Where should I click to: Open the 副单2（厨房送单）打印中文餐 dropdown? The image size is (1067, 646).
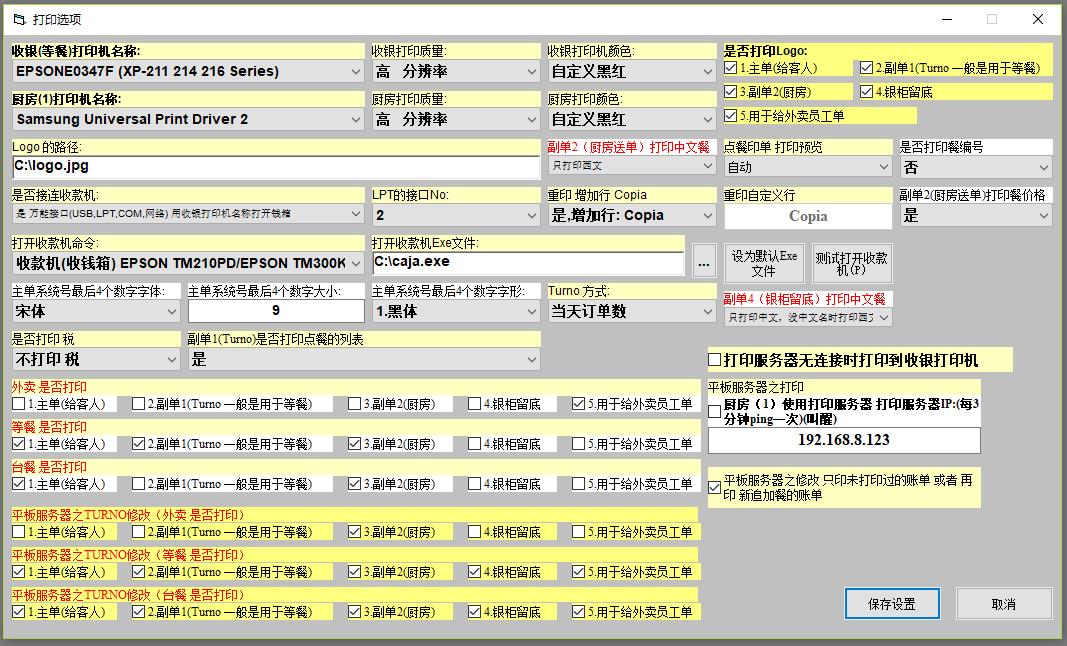point(632,165)
